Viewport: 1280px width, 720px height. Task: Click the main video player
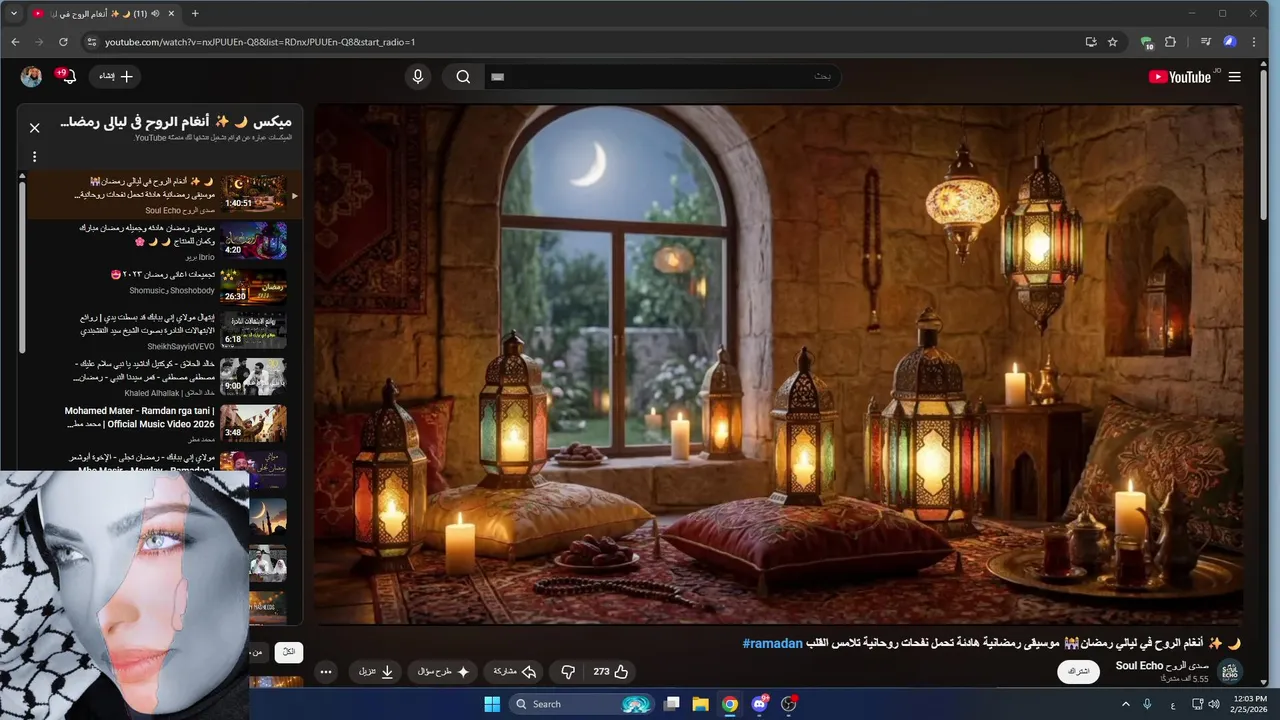[779, 364]
